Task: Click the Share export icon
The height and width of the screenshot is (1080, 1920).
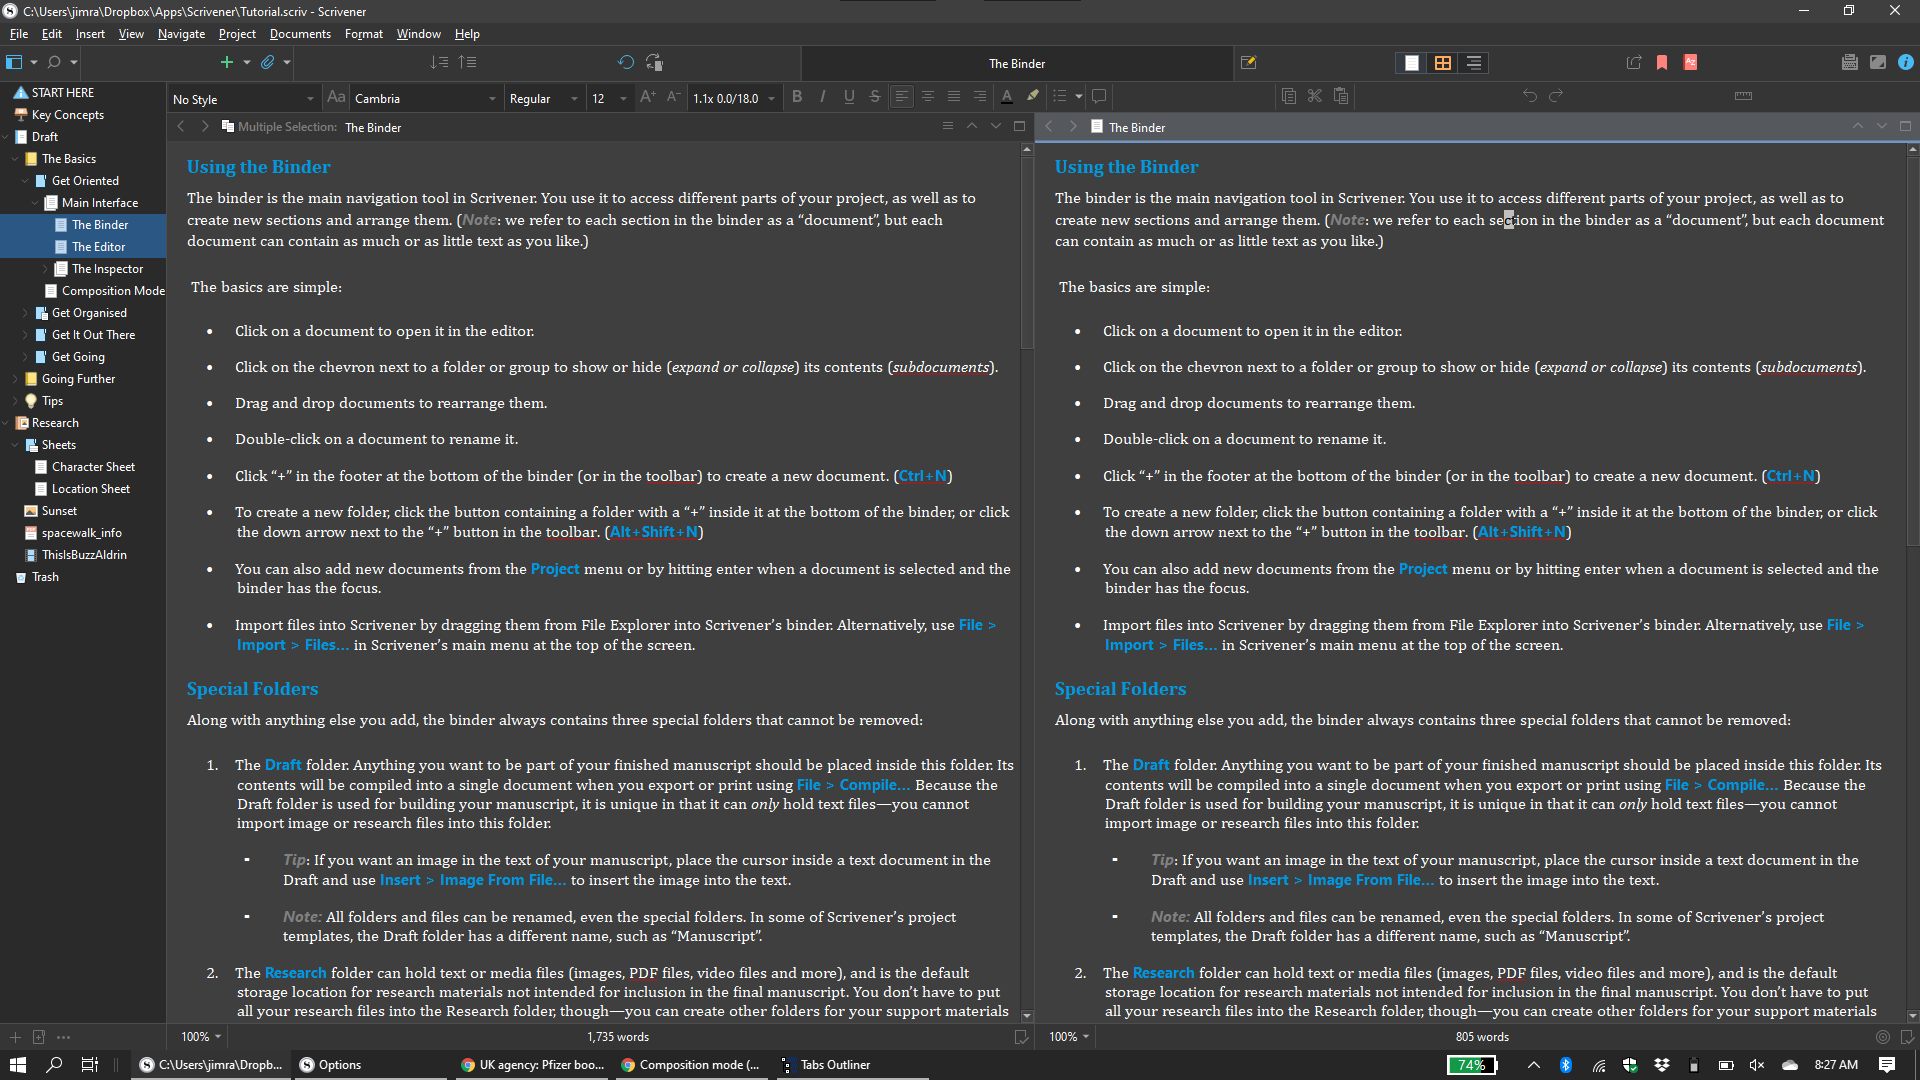Action: coord(1634,62)
